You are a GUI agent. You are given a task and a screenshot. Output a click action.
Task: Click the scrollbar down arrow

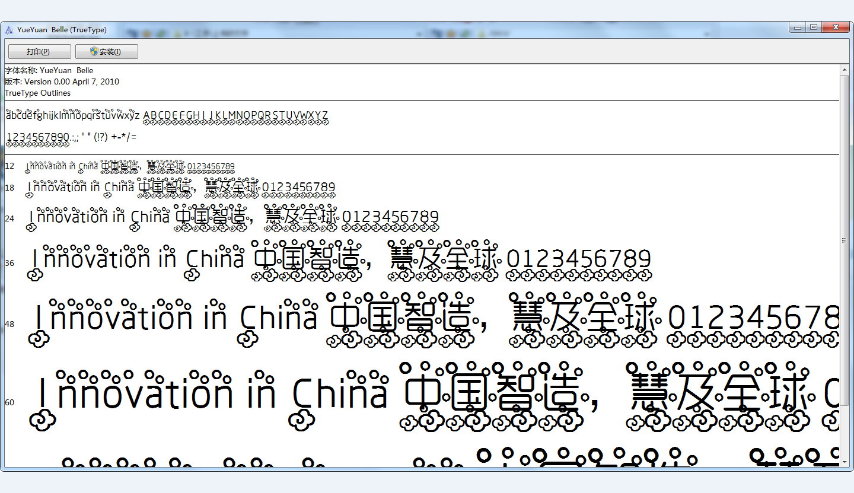coord(844,462)
